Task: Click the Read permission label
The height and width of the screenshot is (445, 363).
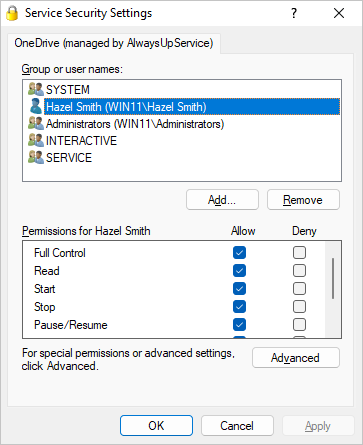Action: click(x=47, y=271)
